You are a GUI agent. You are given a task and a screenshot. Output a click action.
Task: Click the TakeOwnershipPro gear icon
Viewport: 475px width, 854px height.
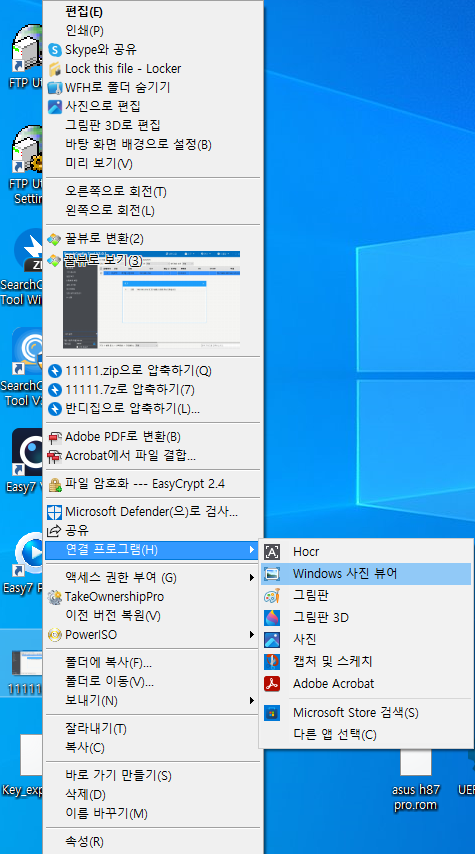click(x=55, y=597)
